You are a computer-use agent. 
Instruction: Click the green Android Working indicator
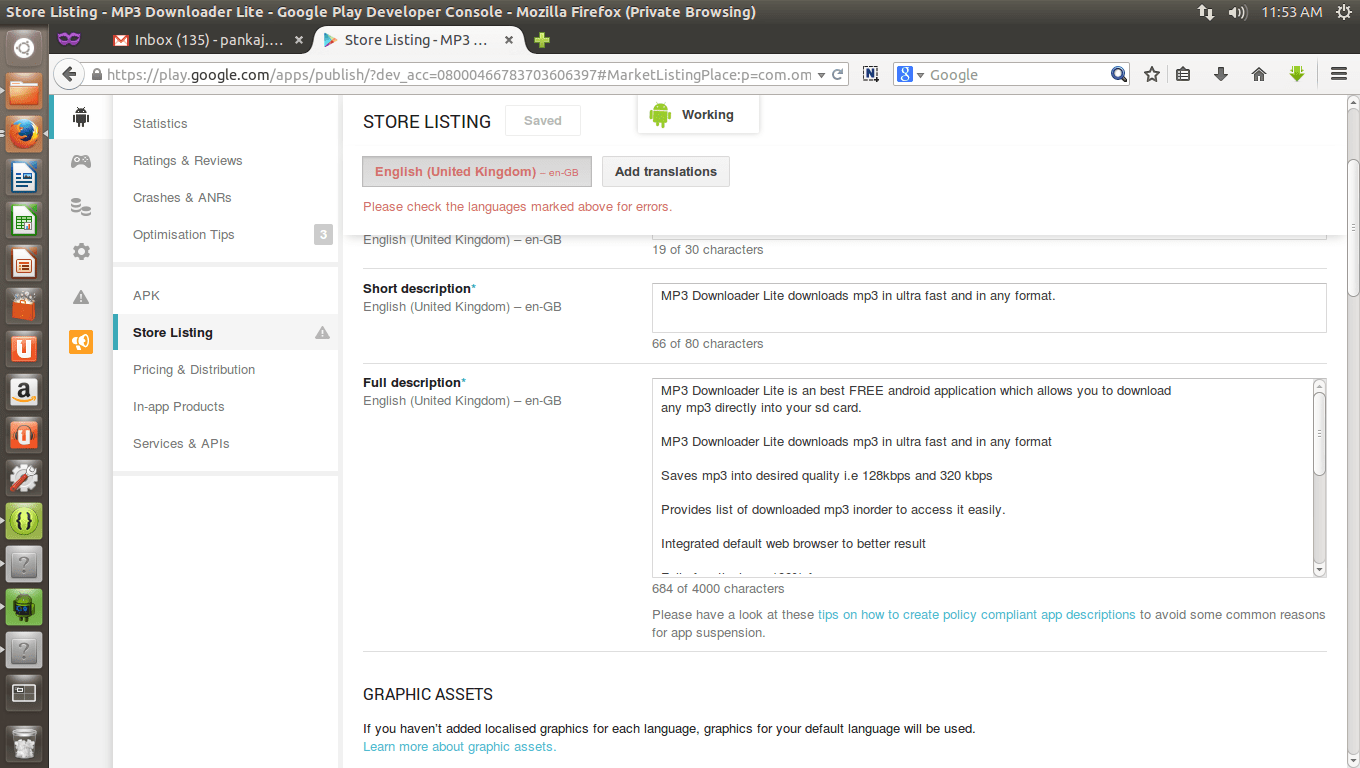[x=698, y=115]
